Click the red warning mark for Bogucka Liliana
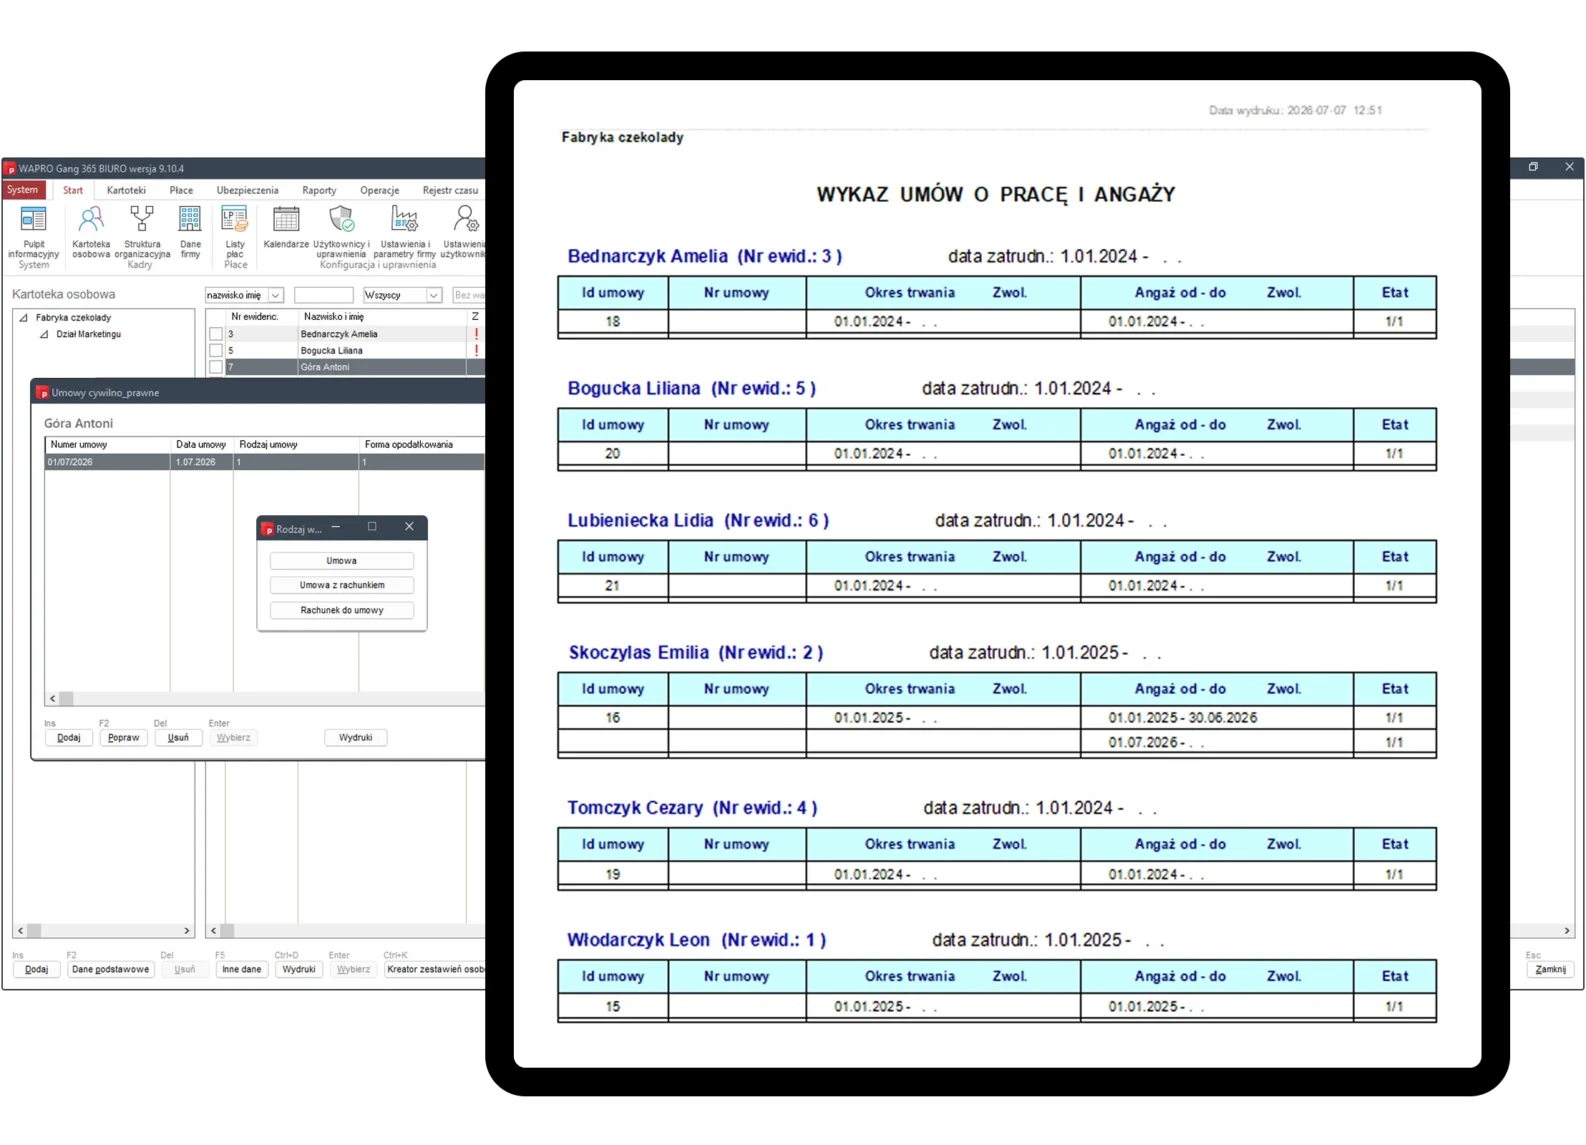The width and height of the screenshot is (1586, 1145). point(476,351)
